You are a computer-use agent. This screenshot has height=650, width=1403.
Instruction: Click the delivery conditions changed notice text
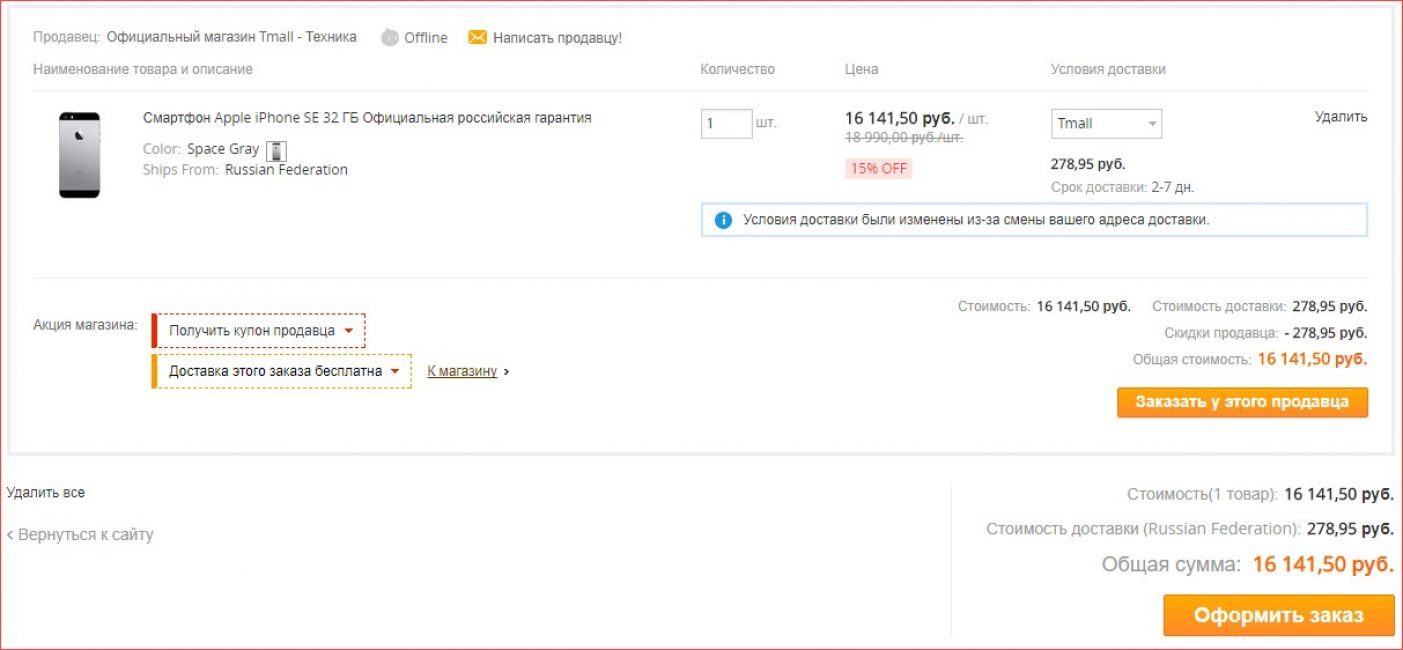976,220
